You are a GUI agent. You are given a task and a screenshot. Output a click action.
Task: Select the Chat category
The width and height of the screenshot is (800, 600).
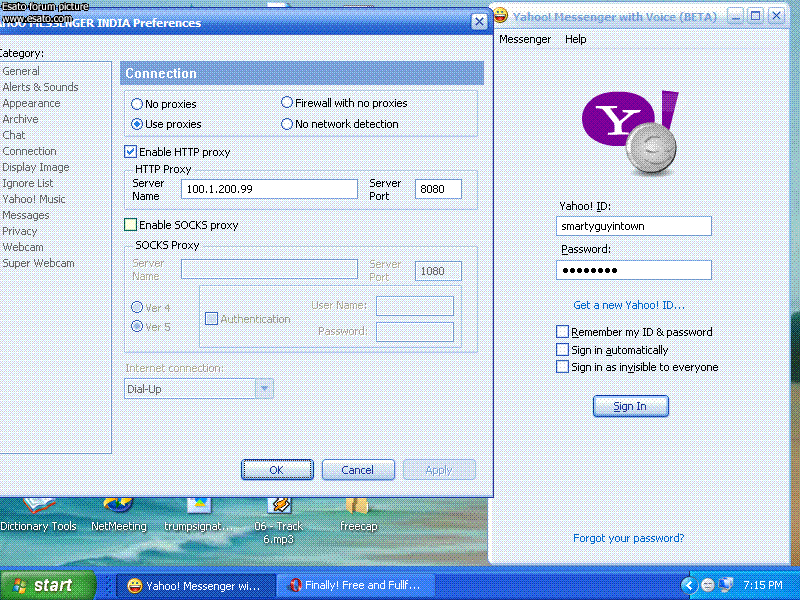pyautogui.click(x=14, y=135)
